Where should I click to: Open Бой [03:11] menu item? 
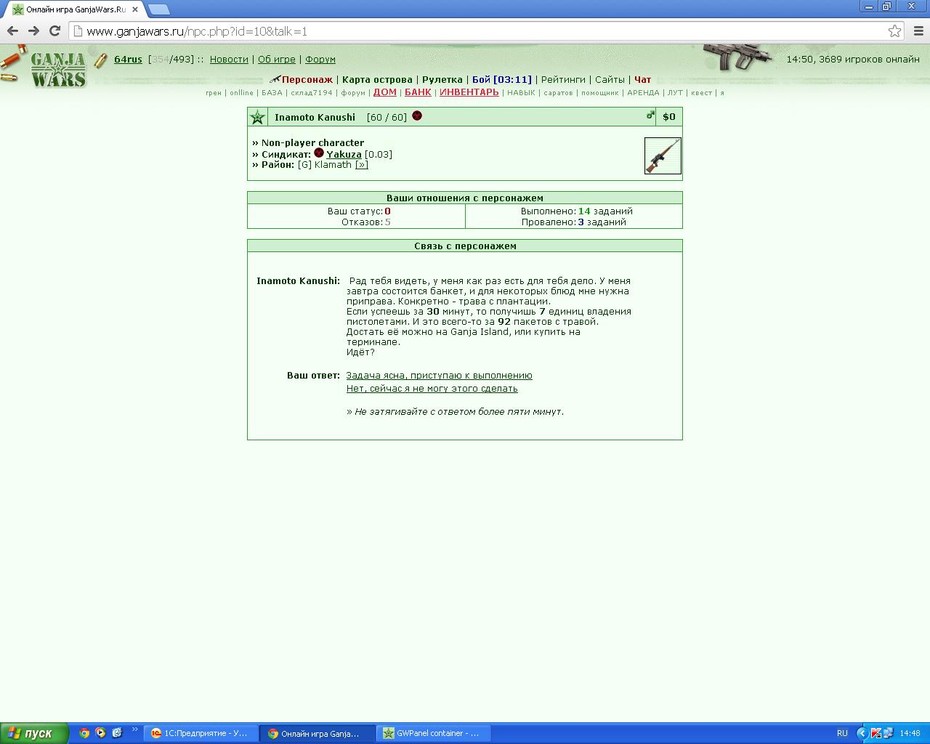pyautogui.click(x=502, y=80)
